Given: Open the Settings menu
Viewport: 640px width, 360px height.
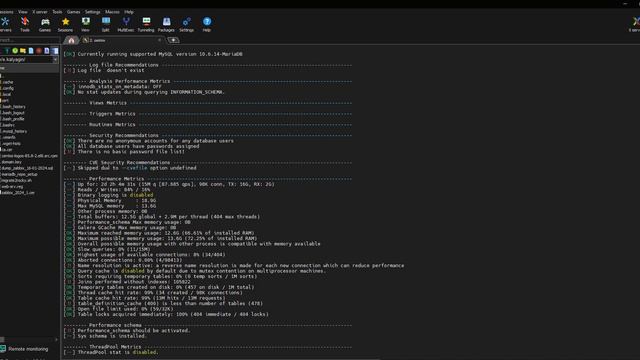Looking at the screenshot, I should 92,12.
